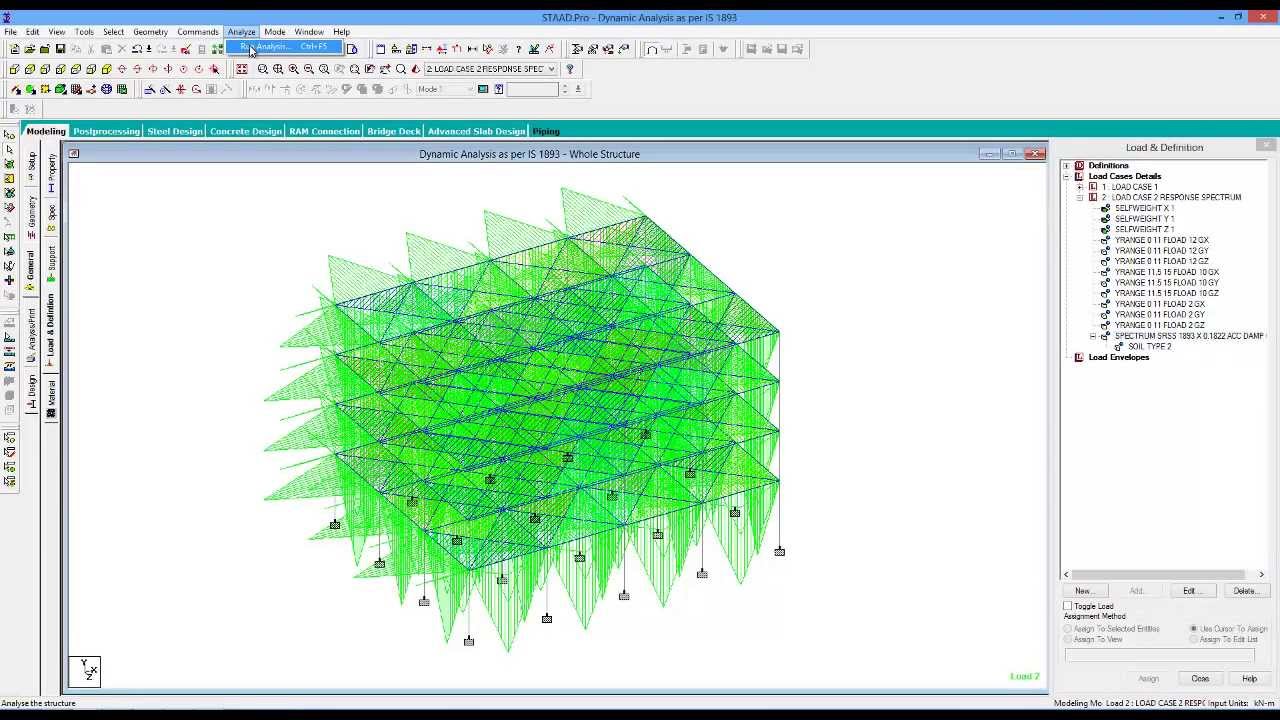This screenshot has width=1280, height=720.
Task: Switch to the Postprocessing tab
Action: coord(106,131)
